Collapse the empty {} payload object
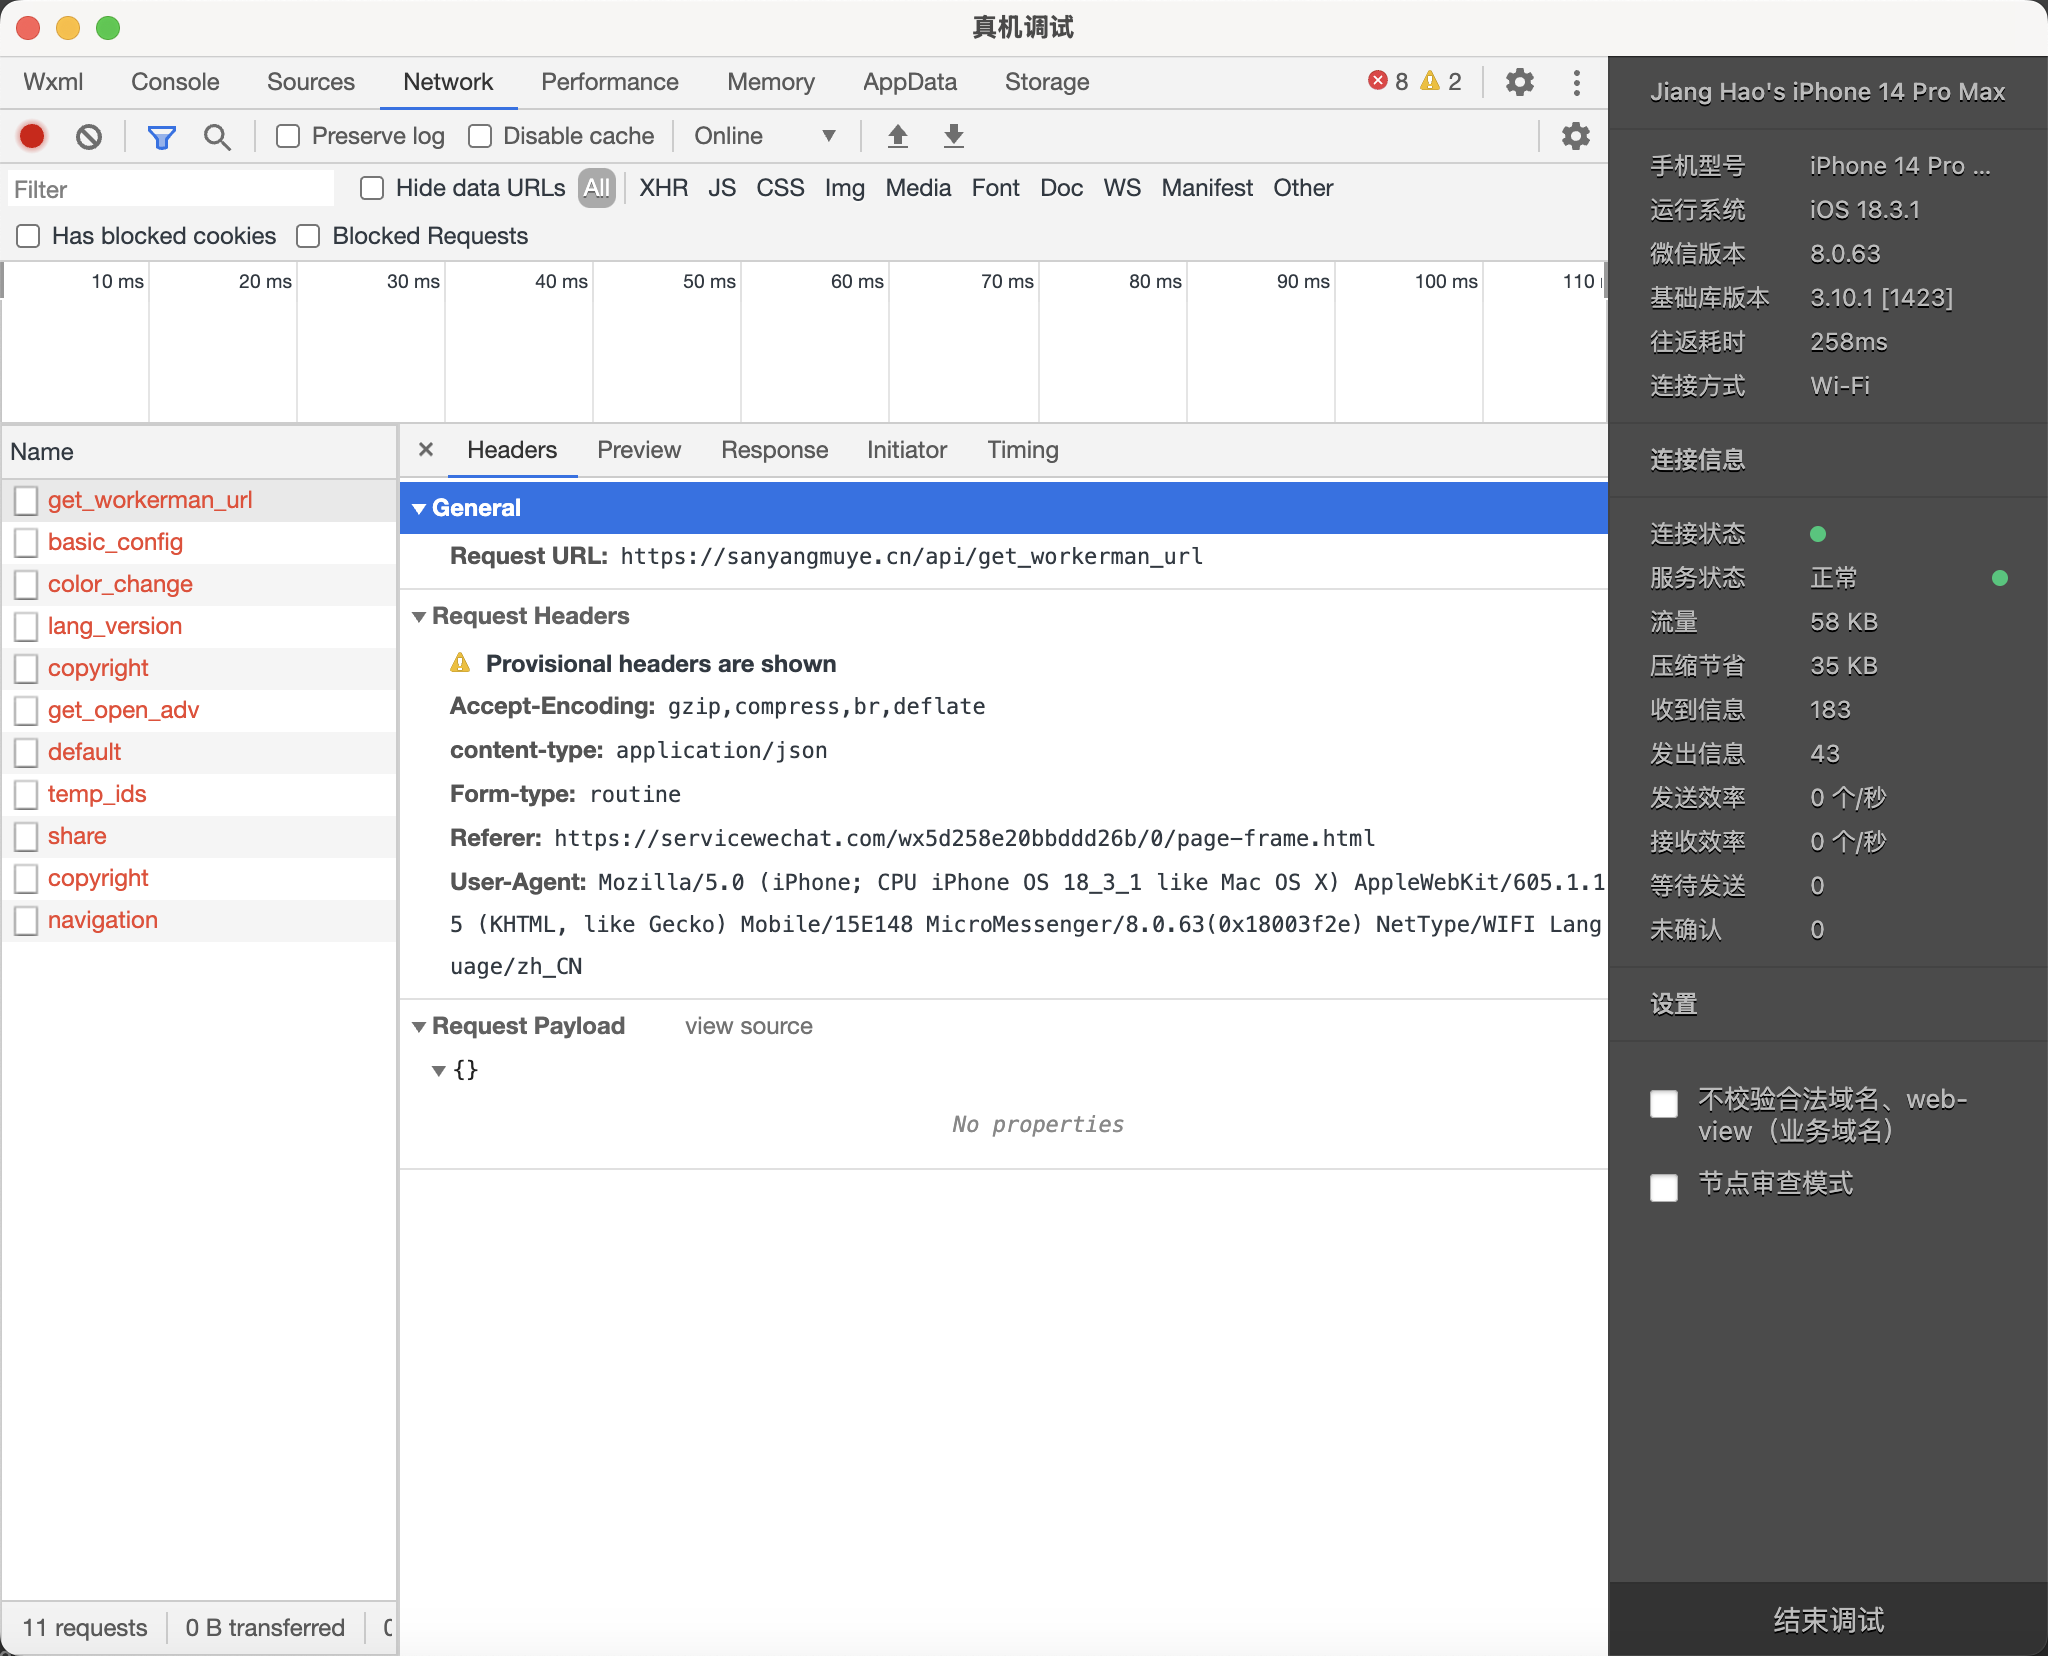The width and height of the screenshot is (2048, 1656). pos(439,1070)
